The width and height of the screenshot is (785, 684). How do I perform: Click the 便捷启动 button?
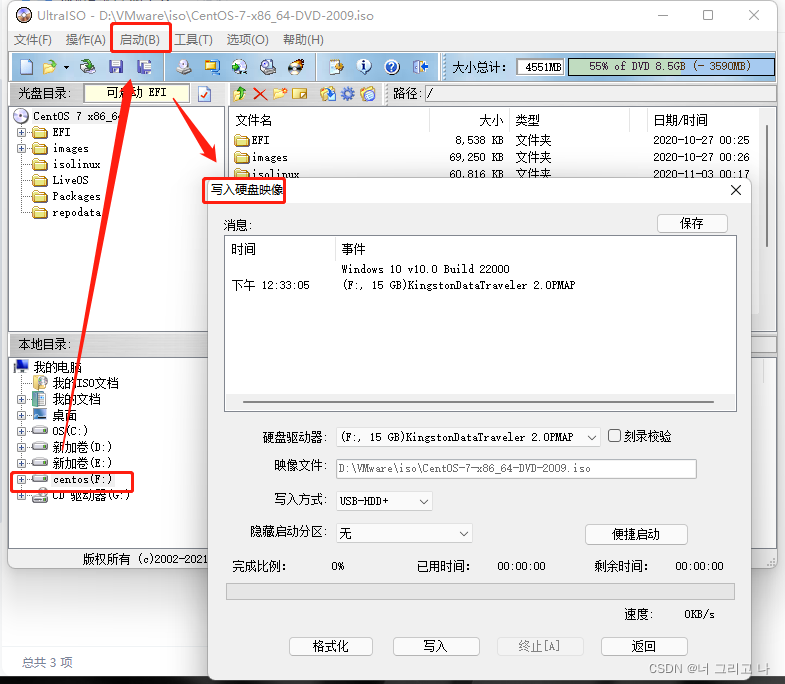tap(636, 534)
